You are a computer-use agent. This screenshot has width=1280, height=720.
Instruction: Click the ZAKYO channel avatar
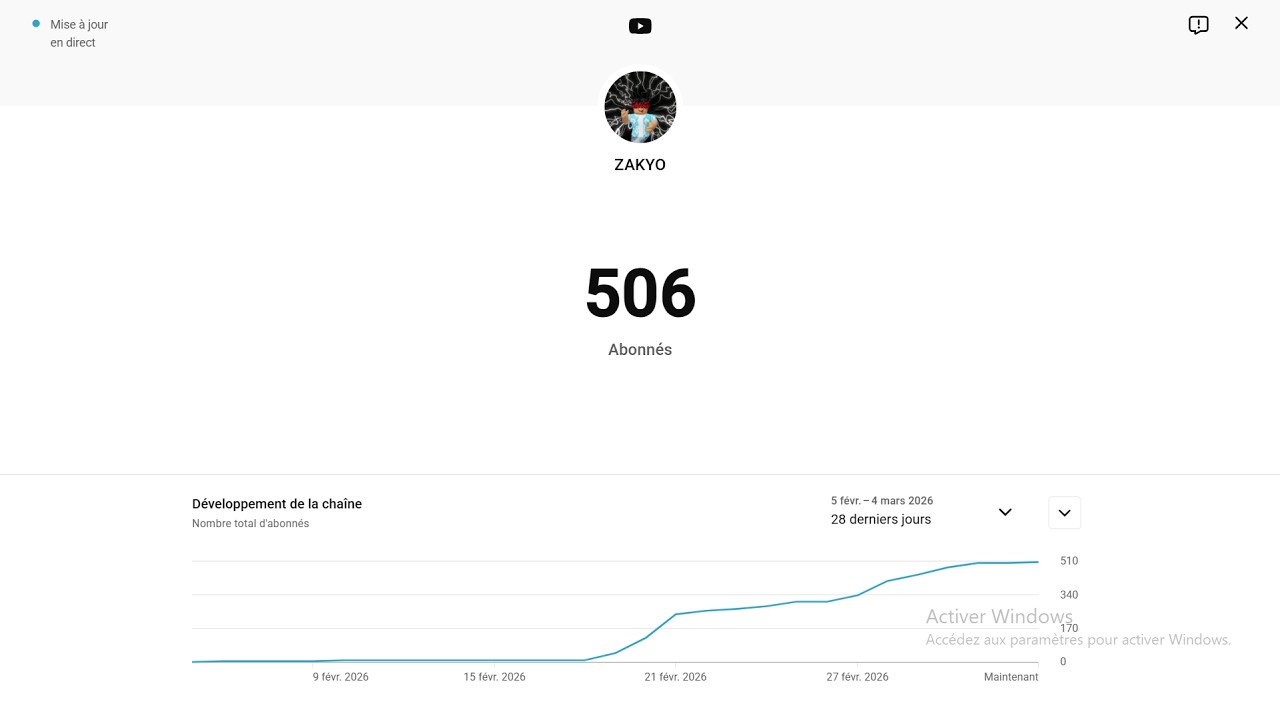point(640,107)
